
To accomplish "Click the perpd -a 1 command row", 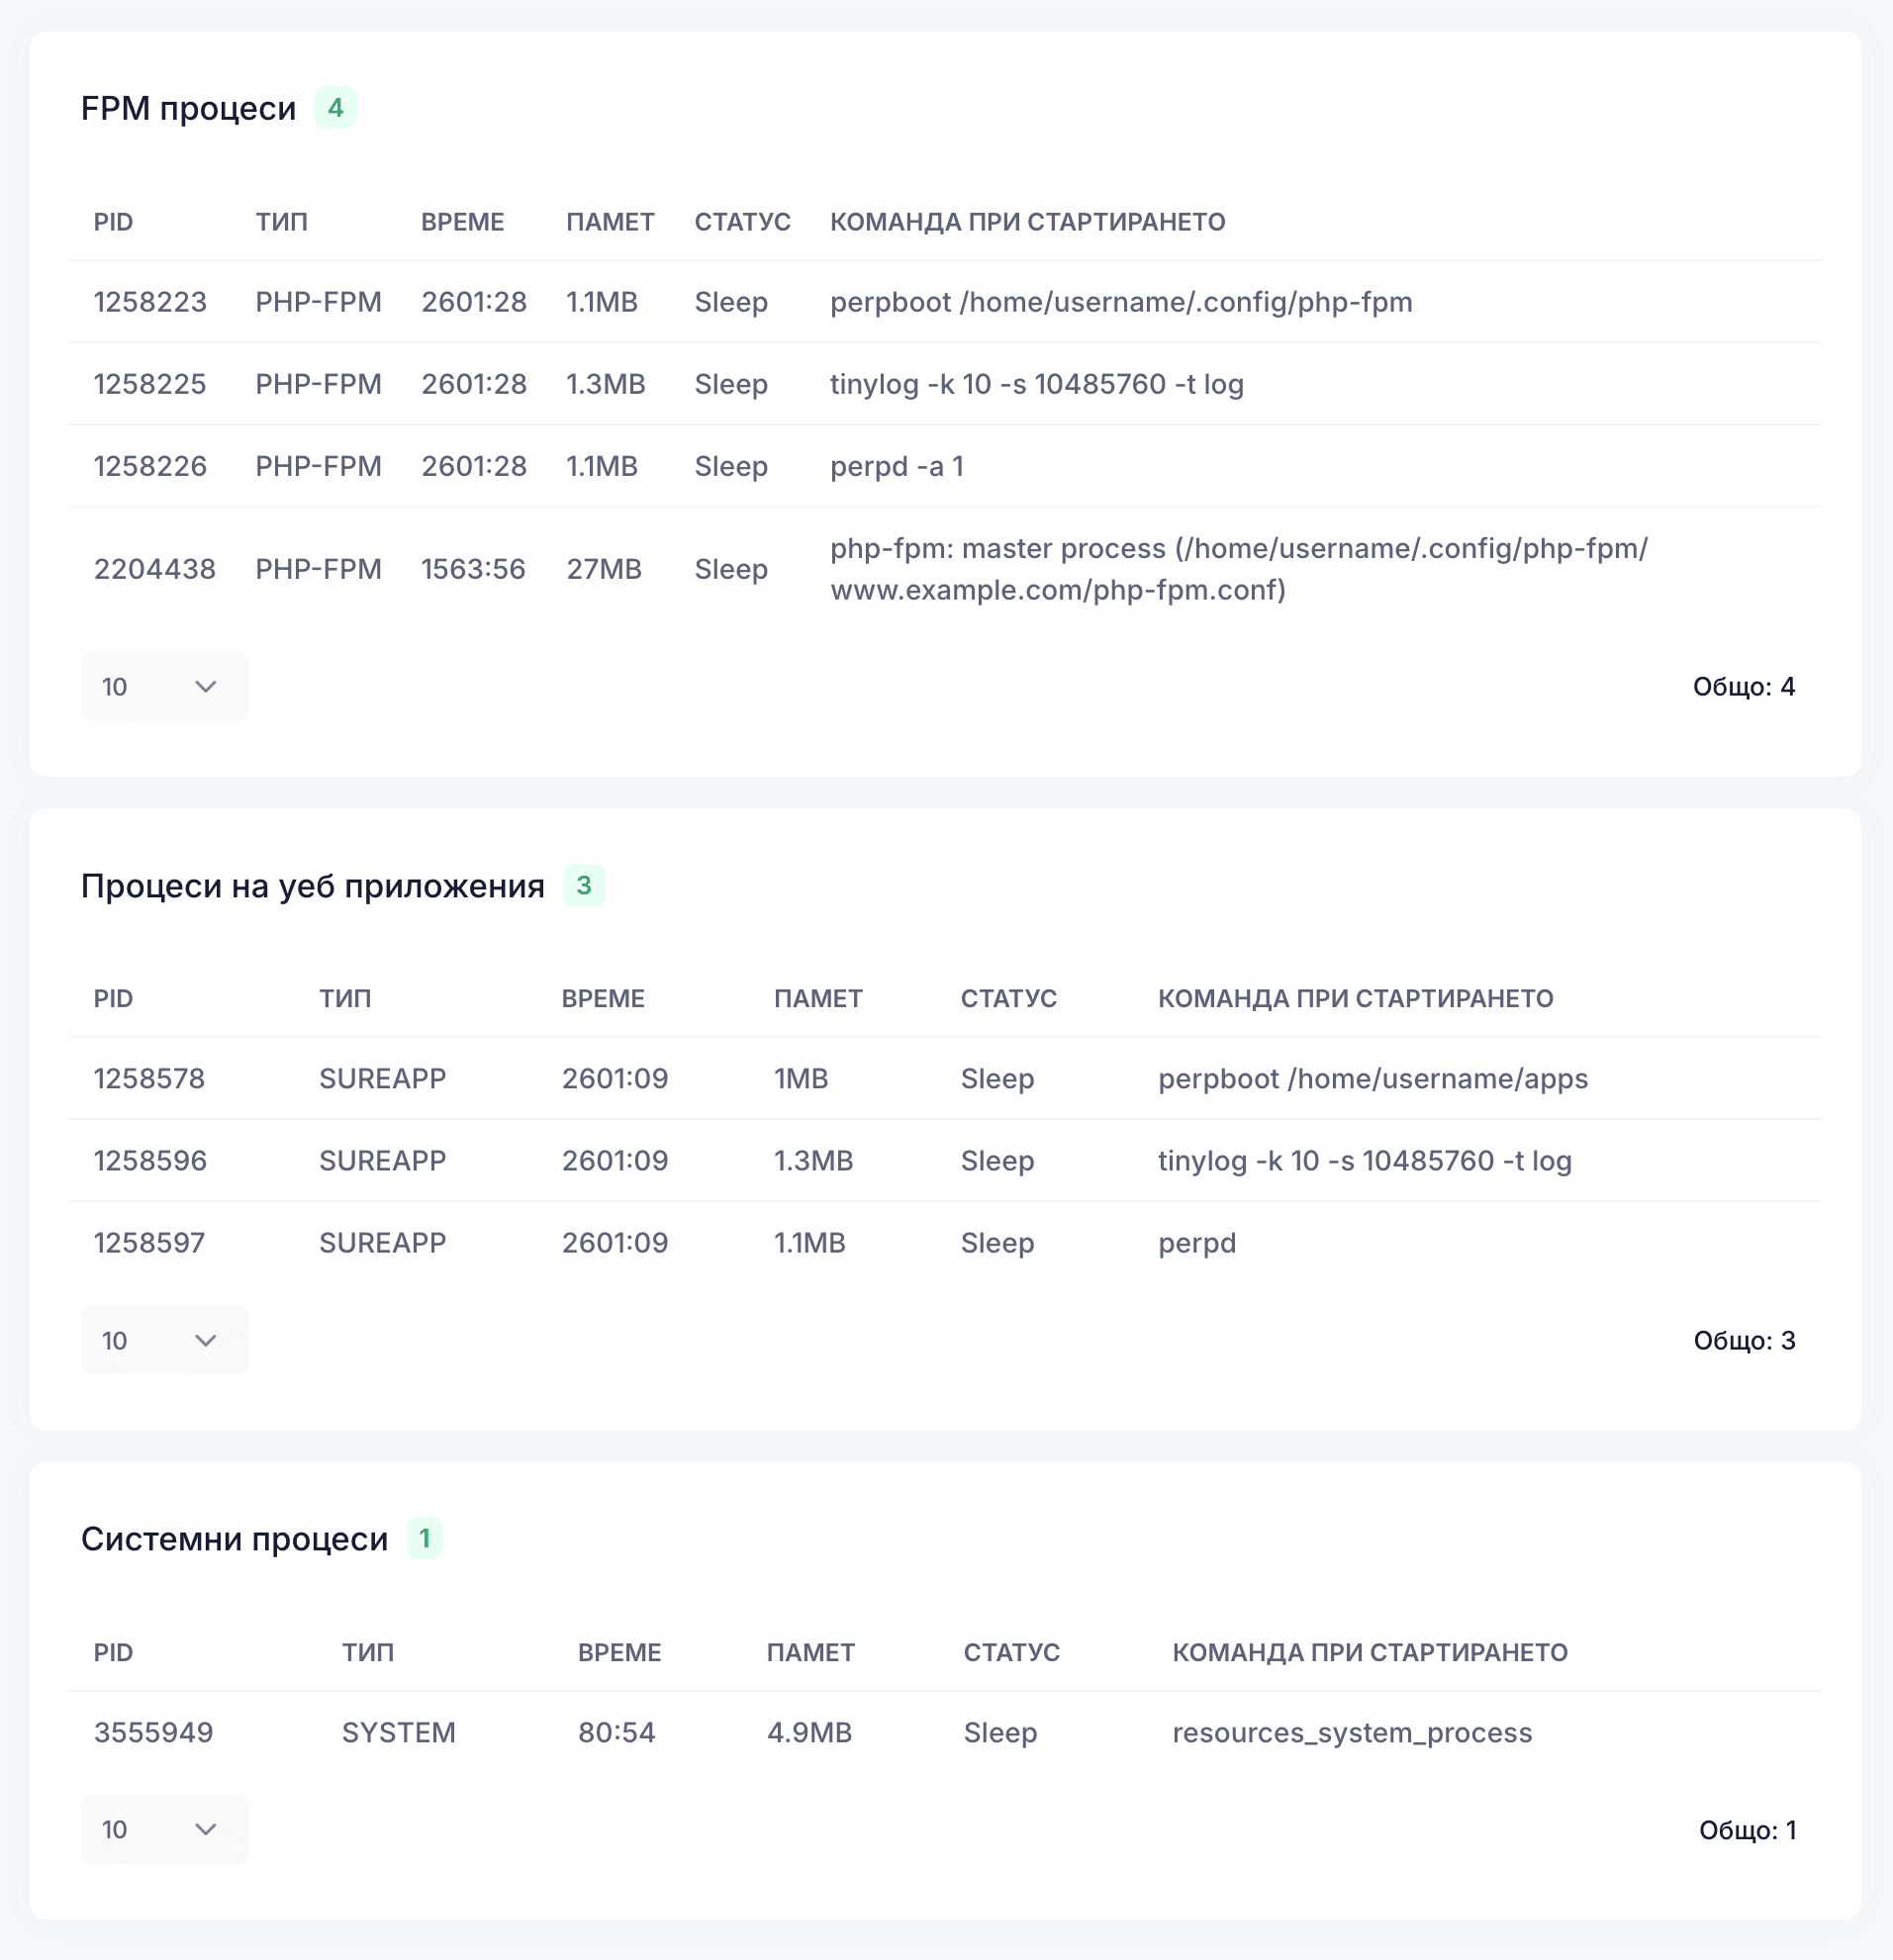I will tap(896, 467).
